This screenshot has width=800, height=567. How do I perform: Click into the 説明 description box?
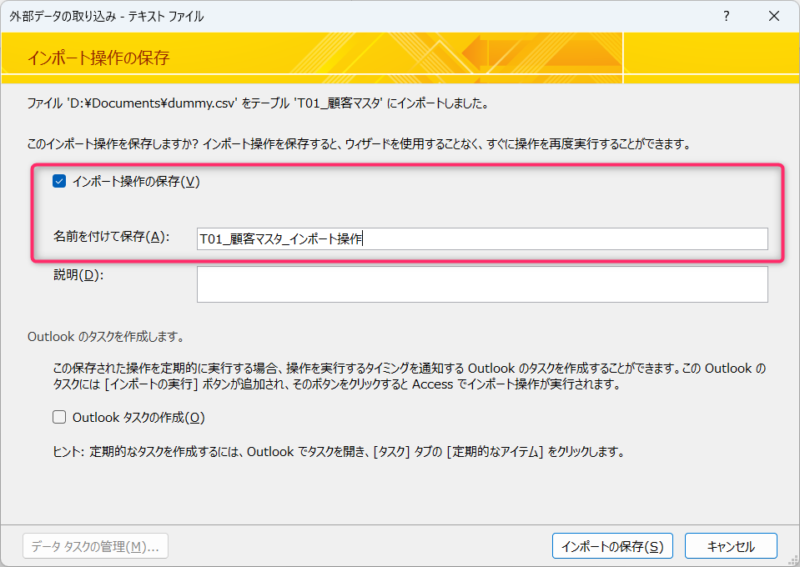(482, 284)
